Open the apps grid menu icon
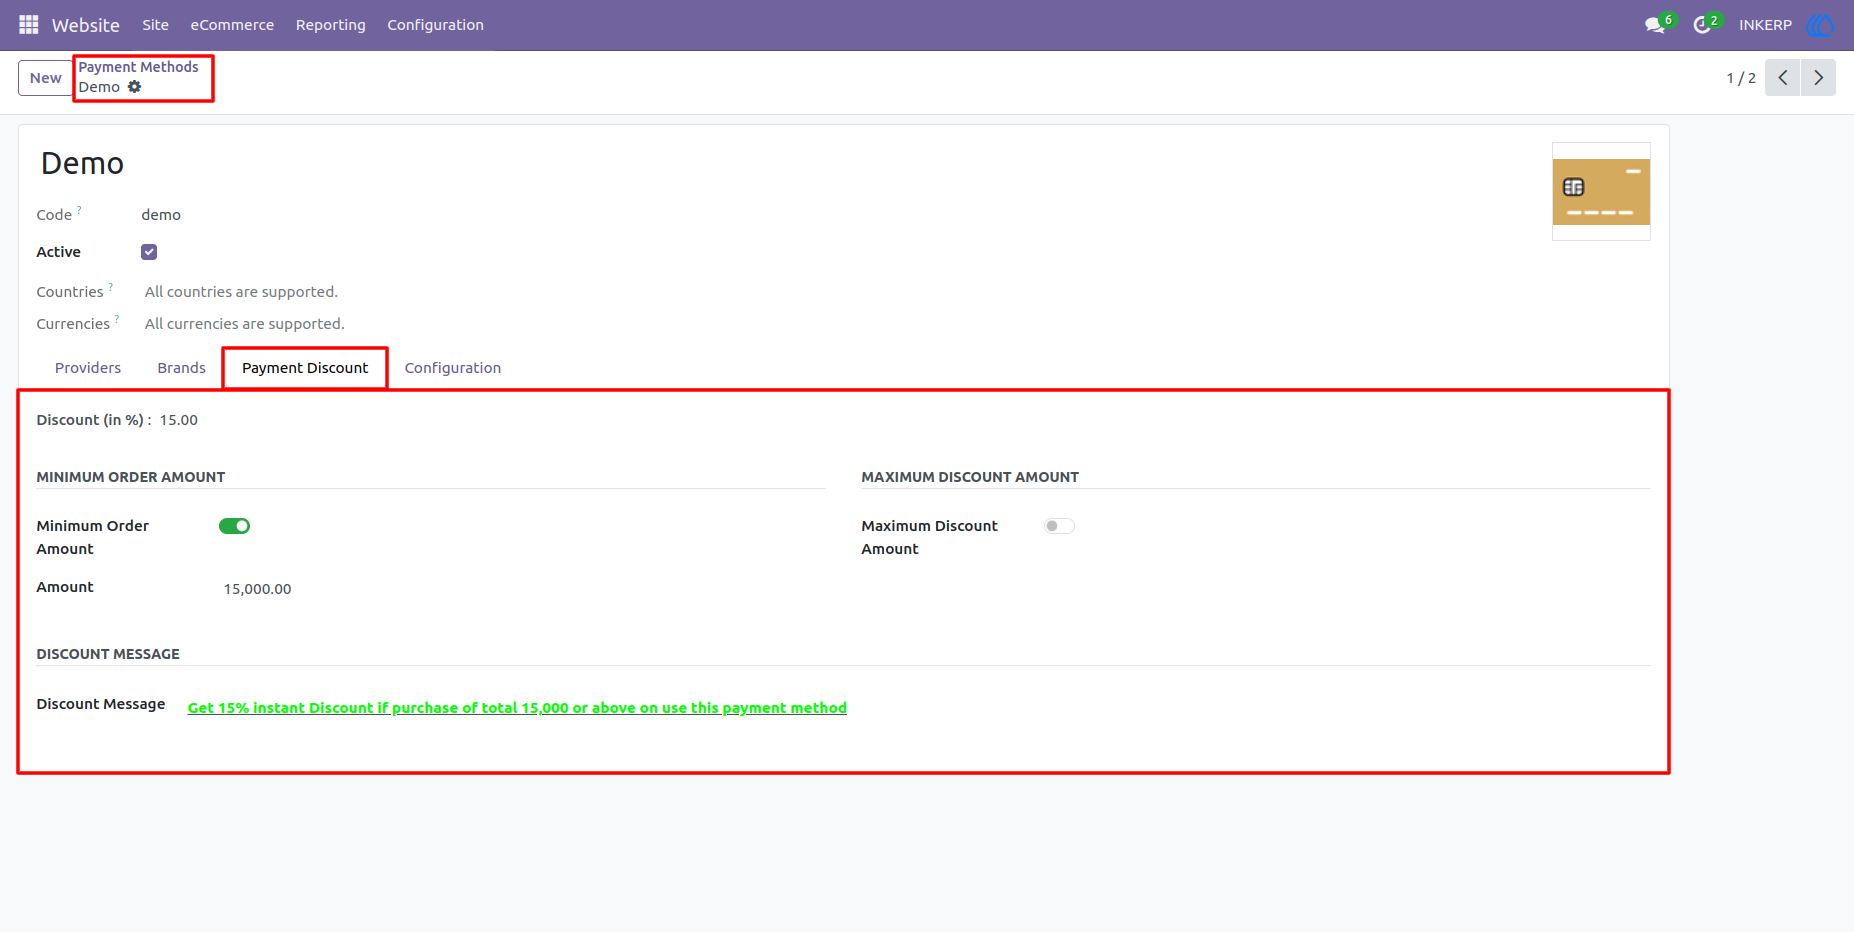Viewport: 1854px width, 932px height. (x=29, y=24)
